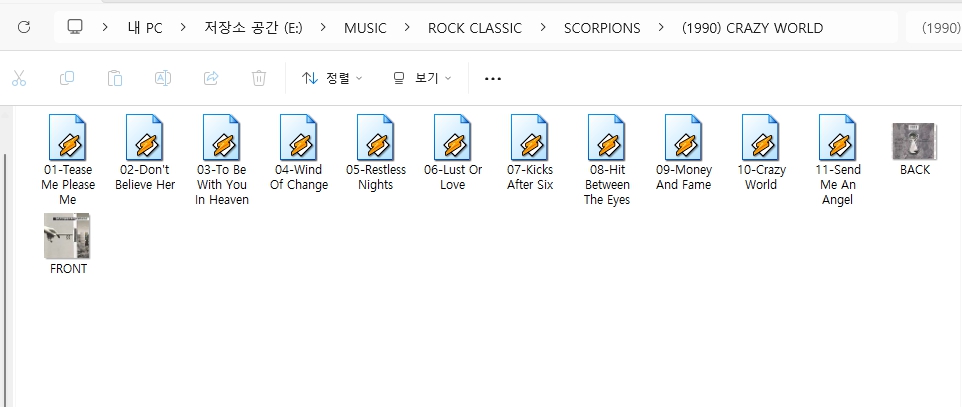Go to 내 PC in breadcrumb
The width and height of the screenshot is (962, 407).
(145, 28)
